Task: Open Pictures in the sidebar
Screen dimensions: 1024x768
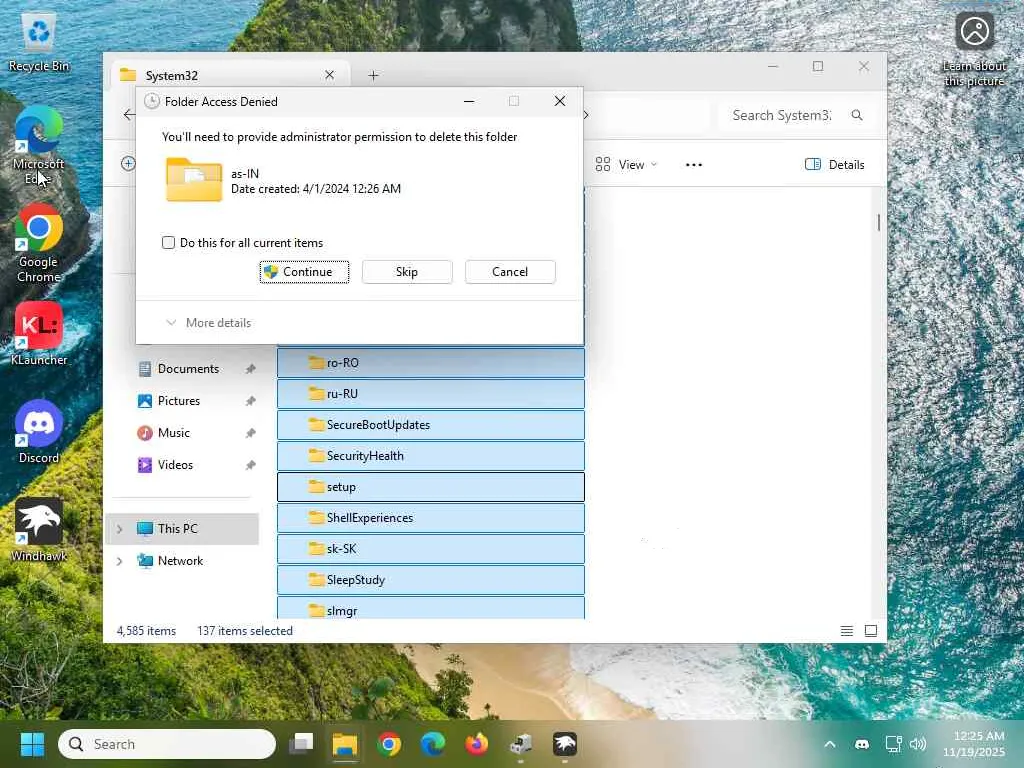Action: point(179,400)
